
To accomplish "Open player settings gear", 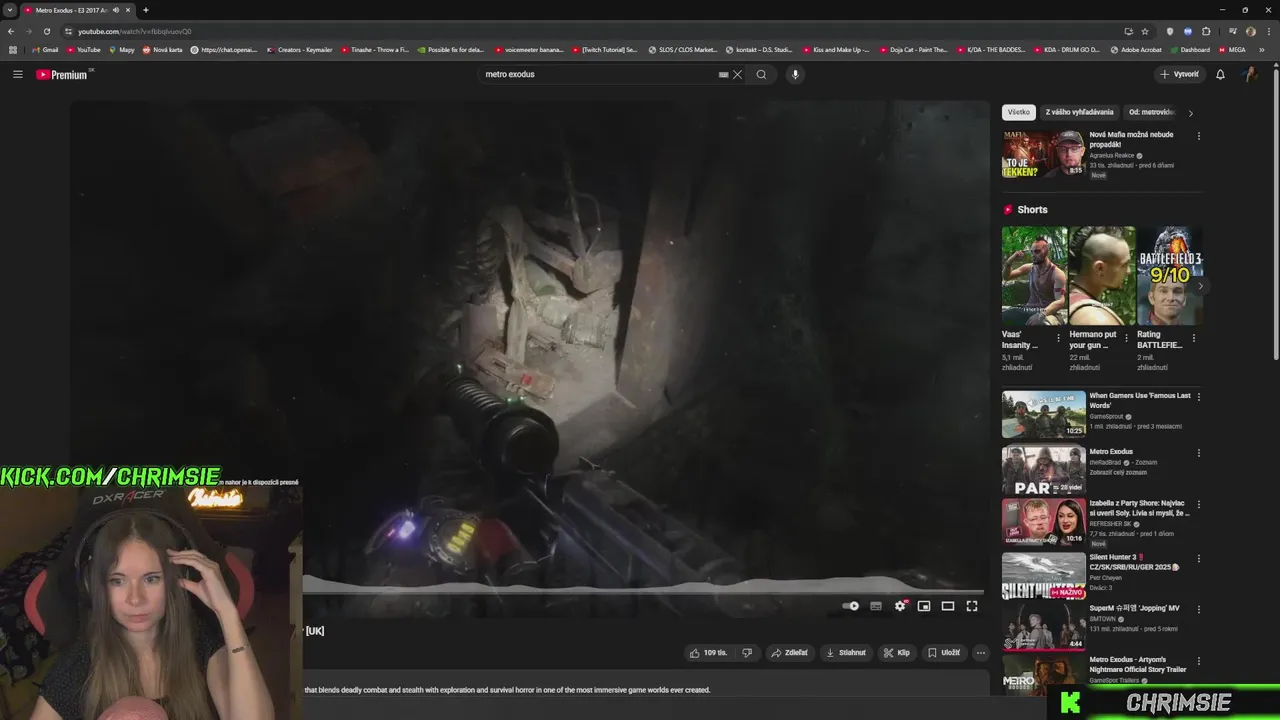I will pos(900,606).
